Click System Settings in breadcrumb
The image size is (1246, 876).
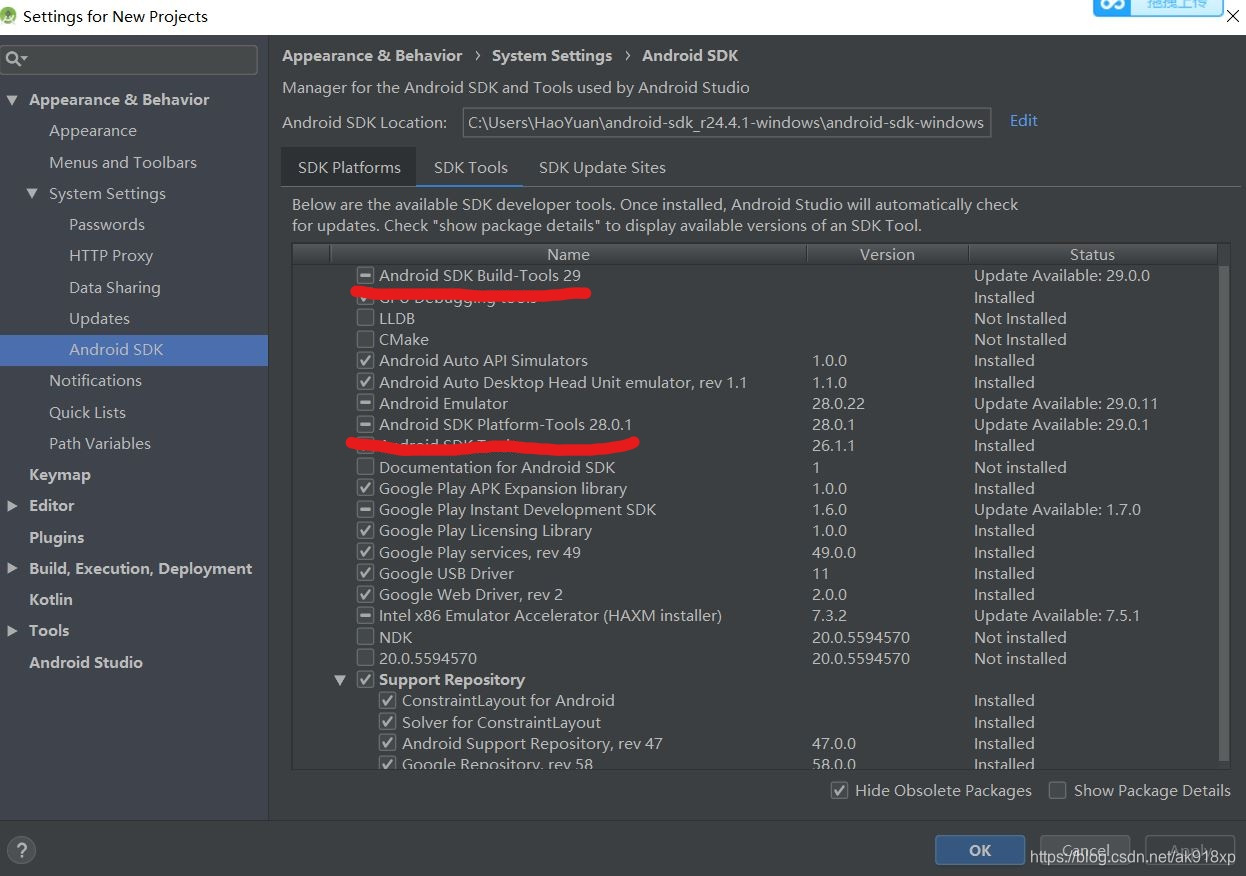552,56
